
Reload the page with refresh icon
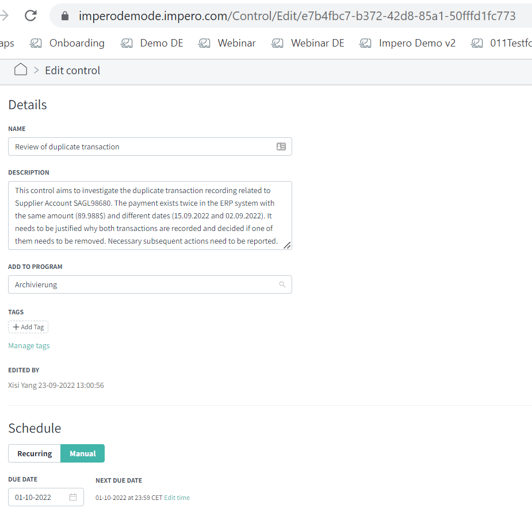(31, 16)
